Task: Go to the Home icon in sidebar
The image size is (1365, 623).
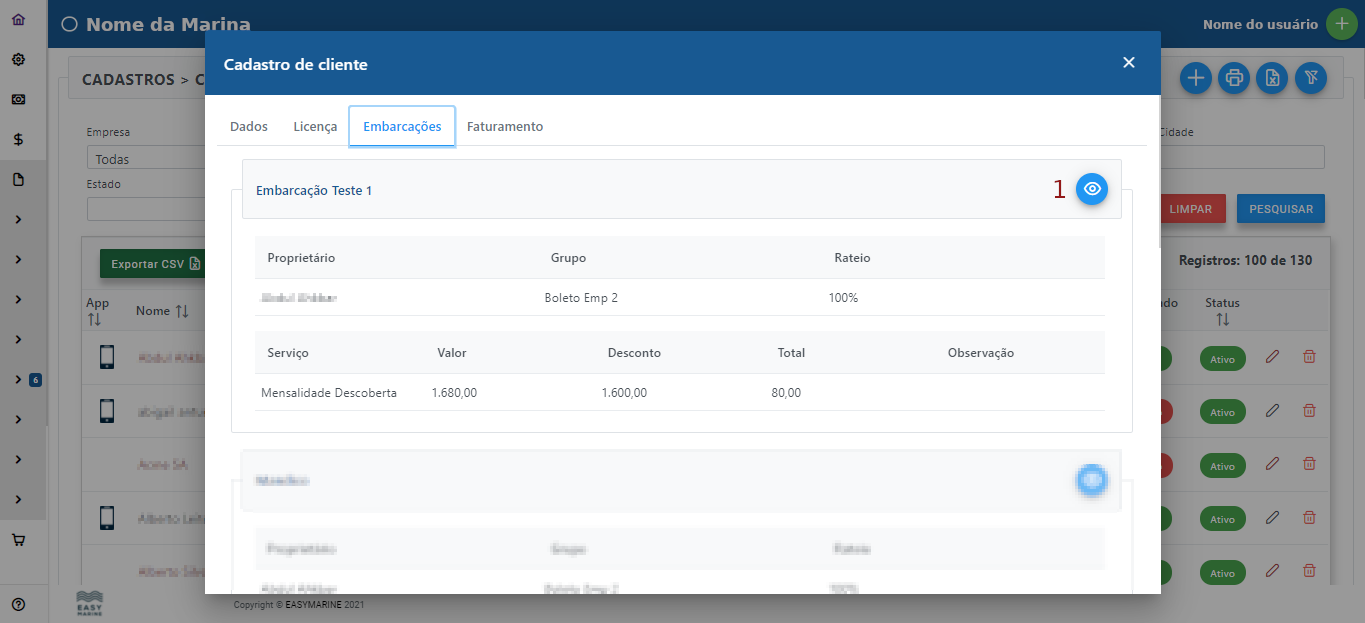Action: pos(18,20)
